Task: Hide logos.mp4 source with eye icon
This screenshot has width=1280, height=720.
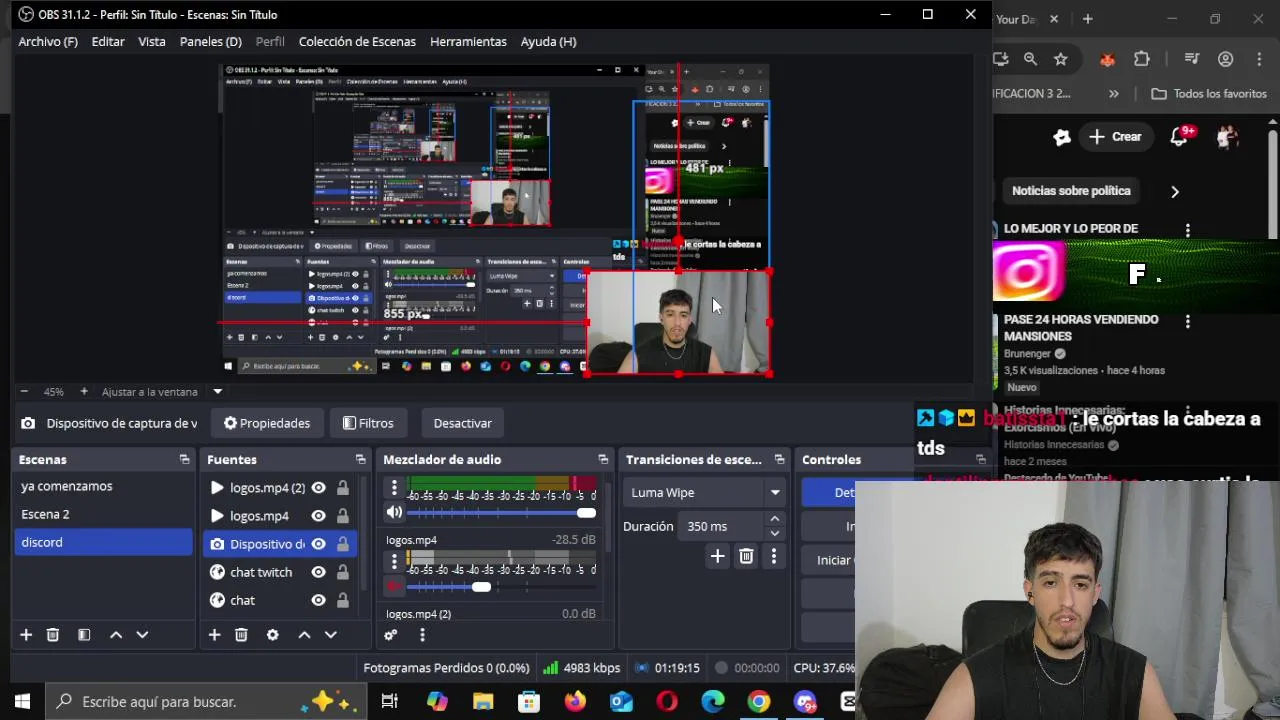Action: (x=318, y=516)
